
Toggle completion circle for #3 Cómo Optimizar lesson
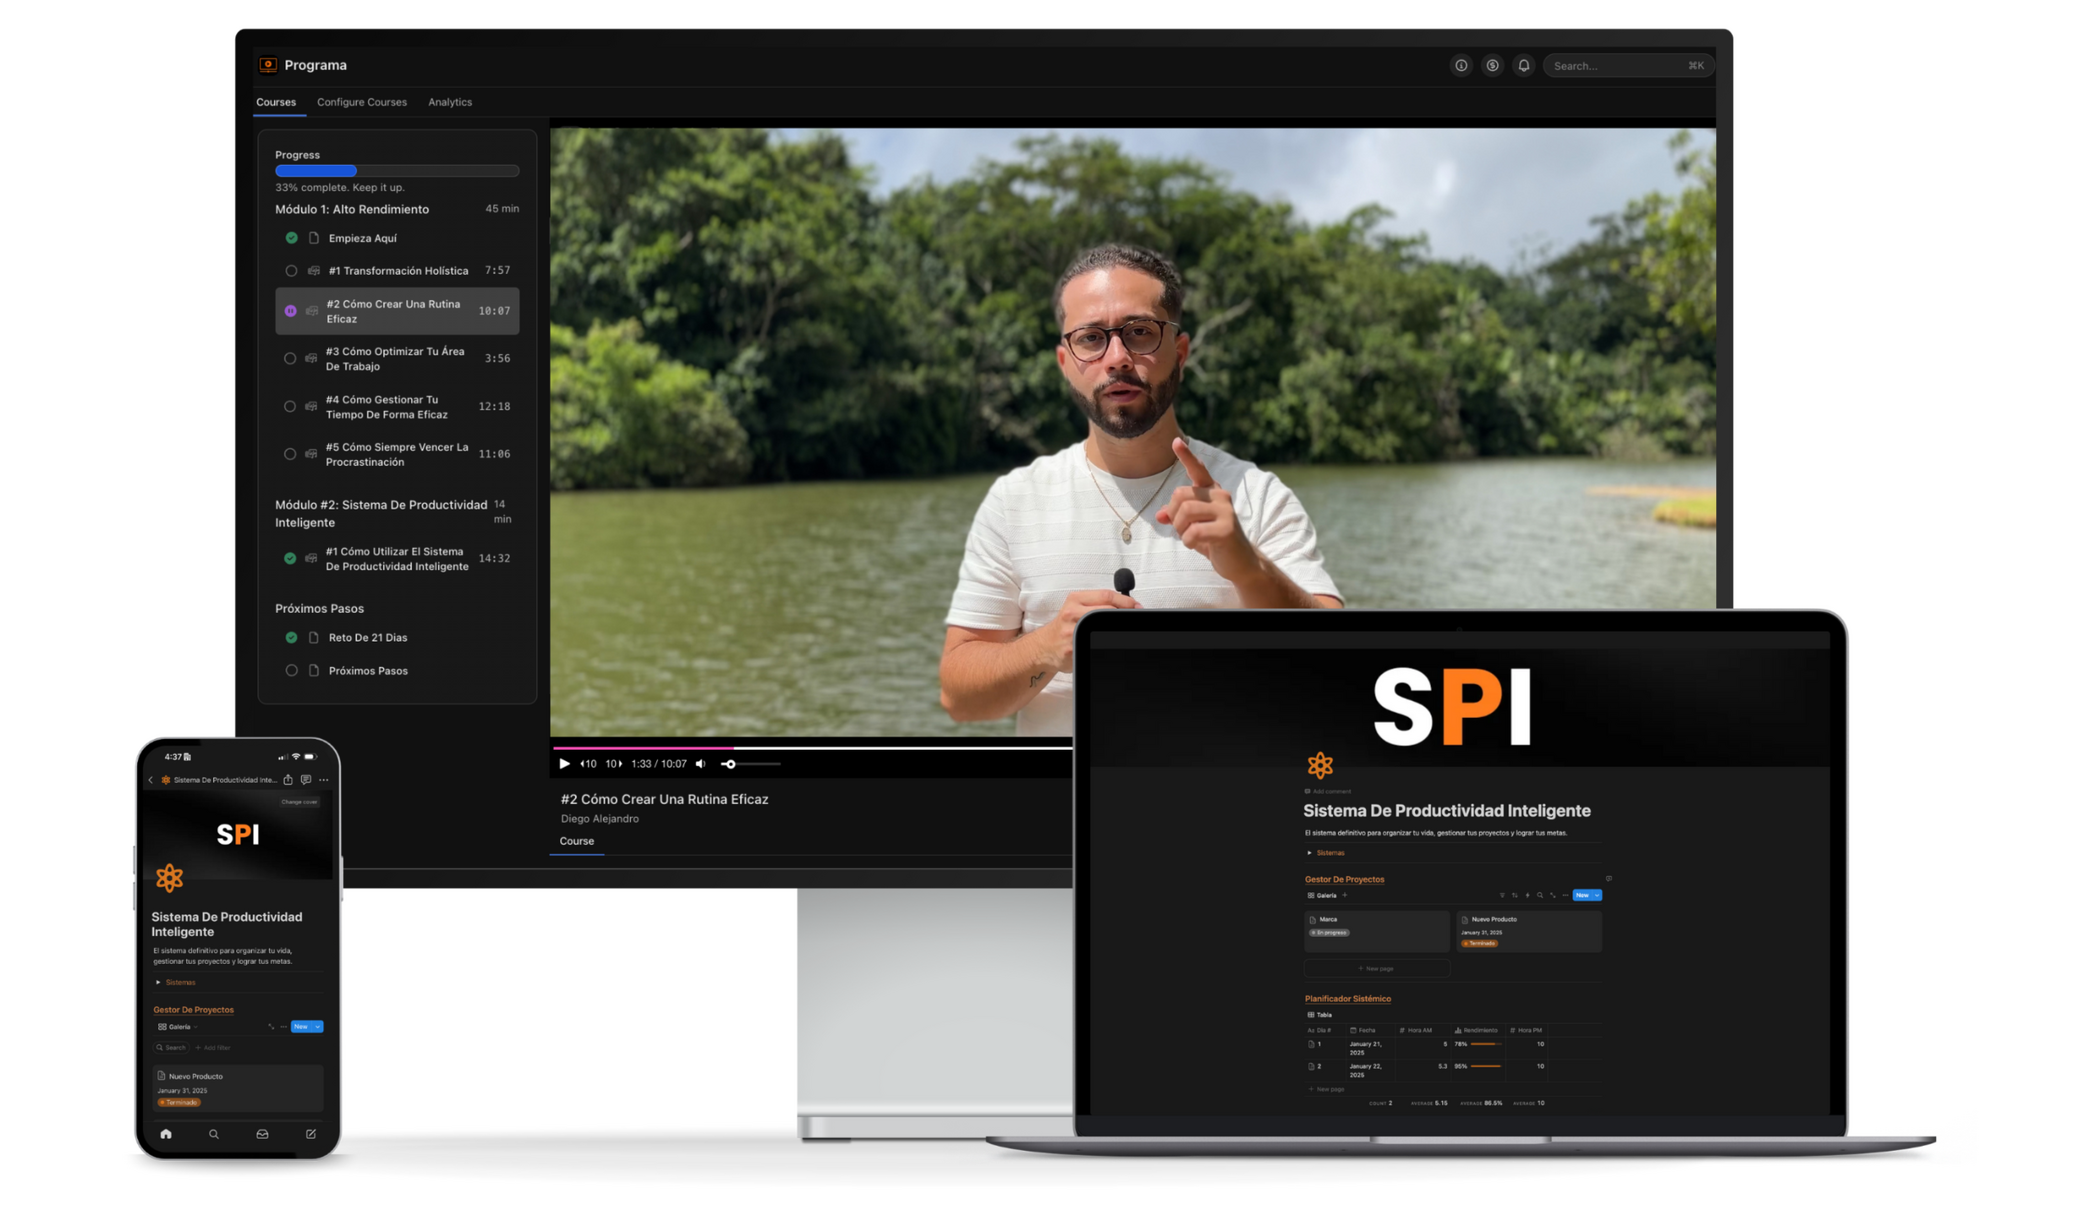pyautogui.click(x=290, y=358)
